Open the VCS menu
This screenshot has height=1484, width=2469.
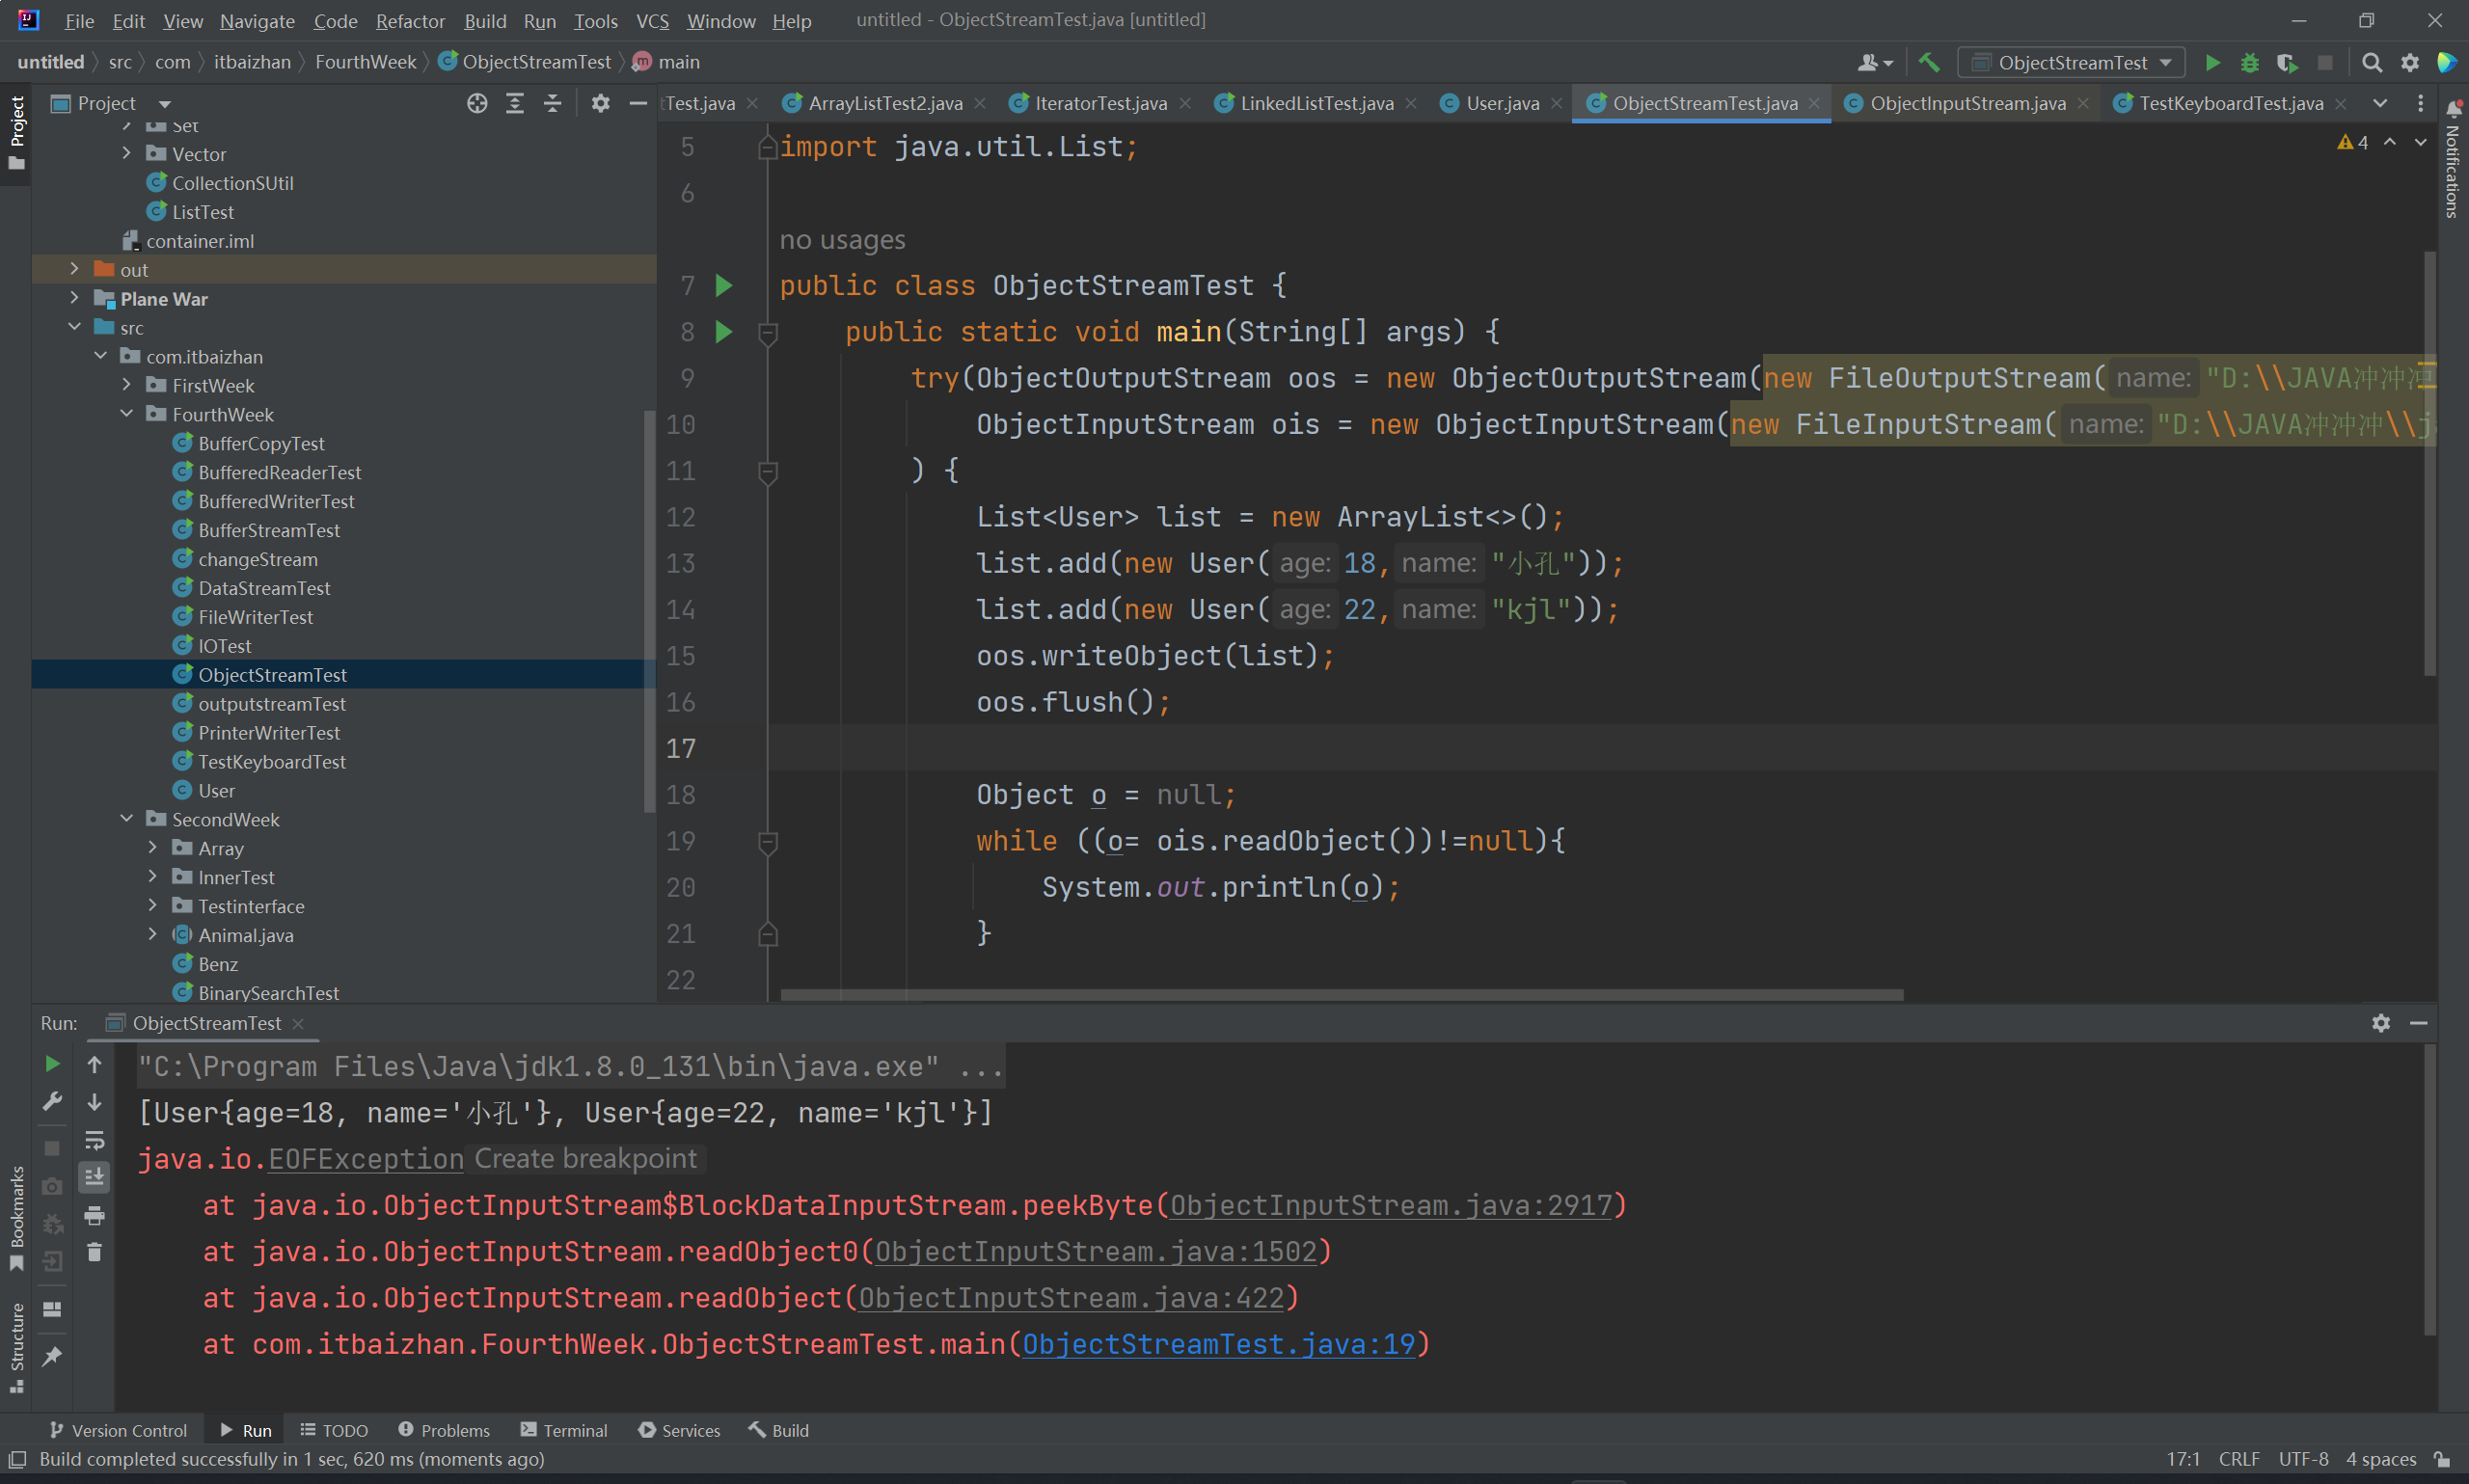(x=653, y=21)
